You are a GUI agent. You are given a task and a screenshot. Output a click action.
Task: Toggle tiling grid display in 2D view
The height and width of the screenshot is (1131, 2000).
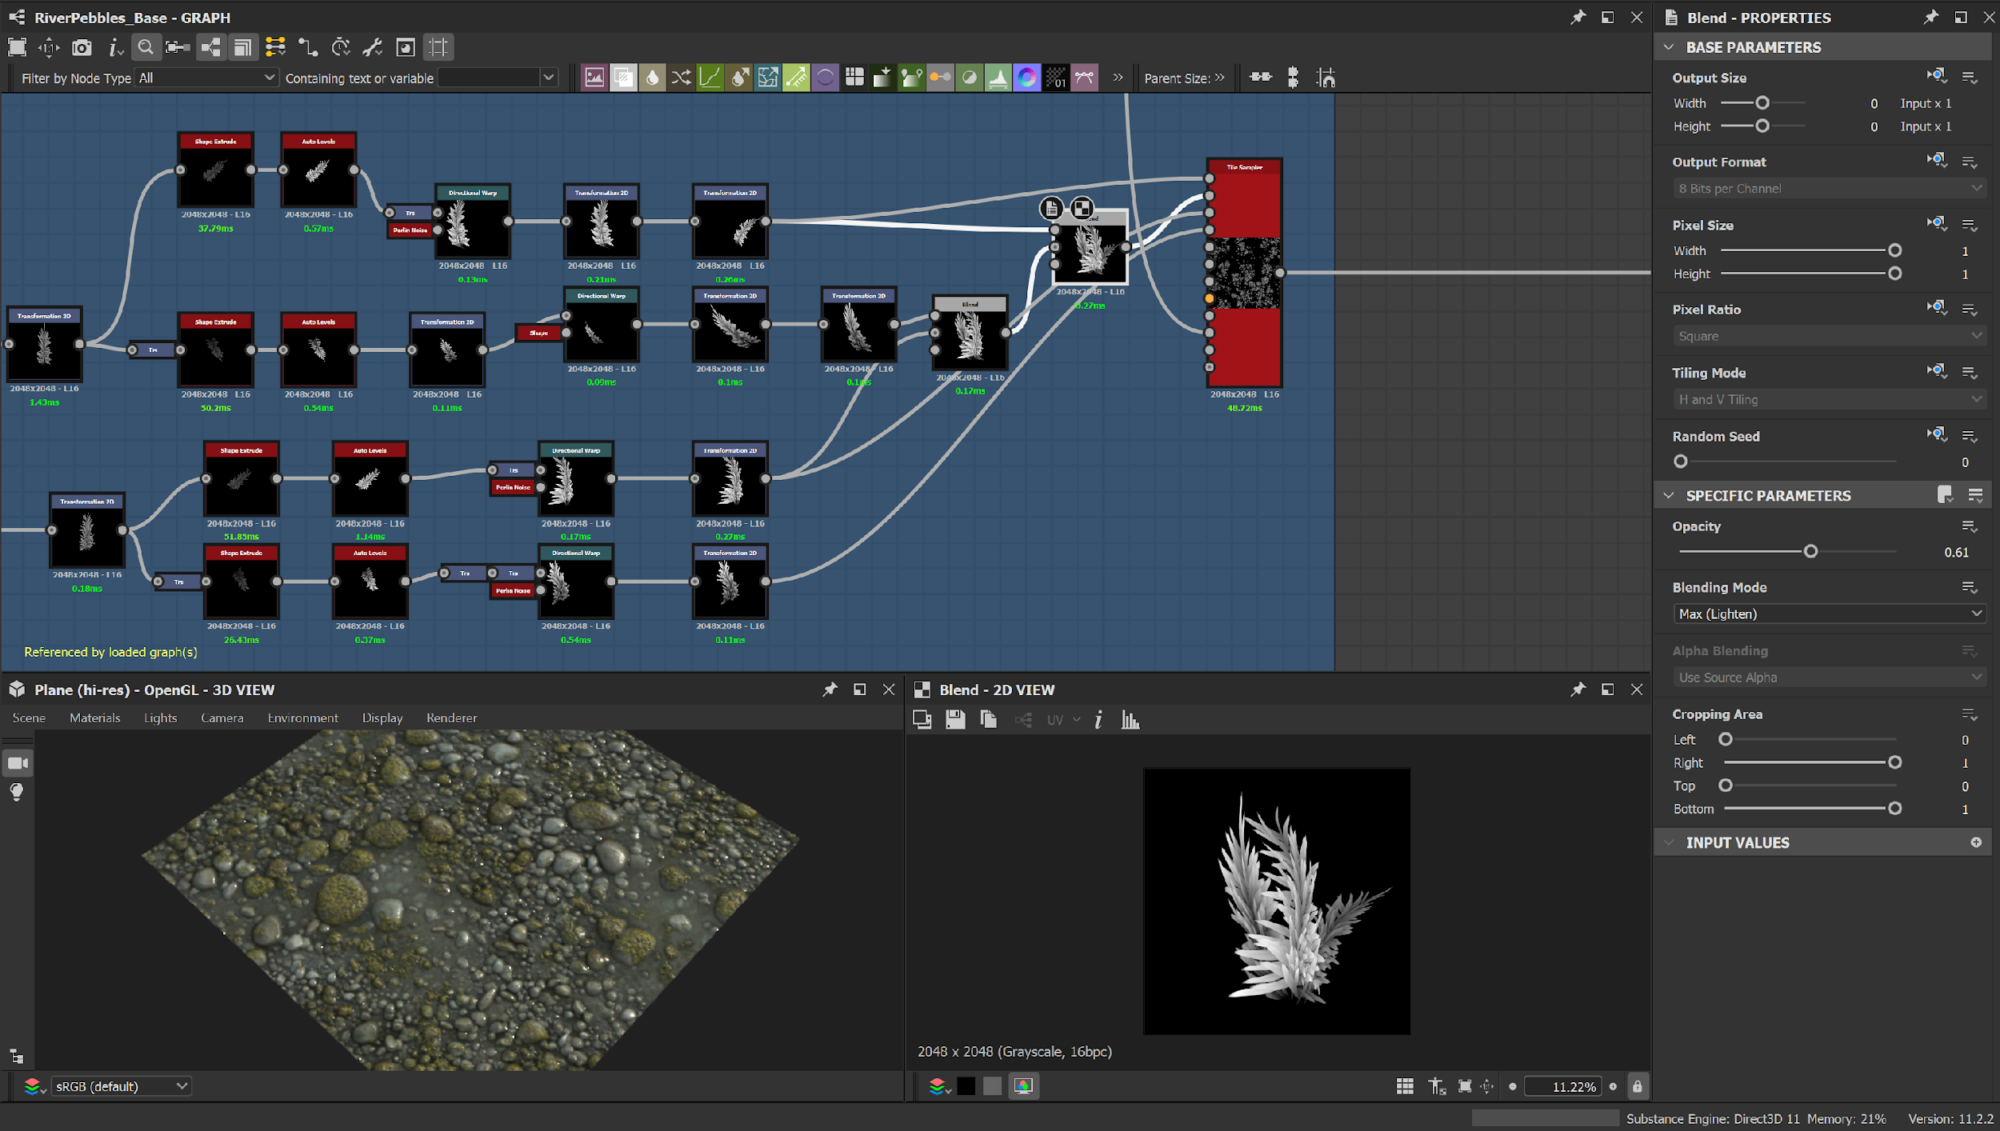click(x=1405, y=1086)
